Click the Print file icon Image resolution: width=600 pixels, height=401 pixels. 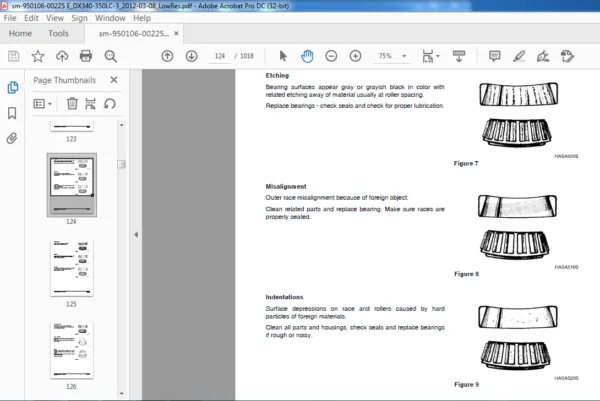(x=86, y=56)
